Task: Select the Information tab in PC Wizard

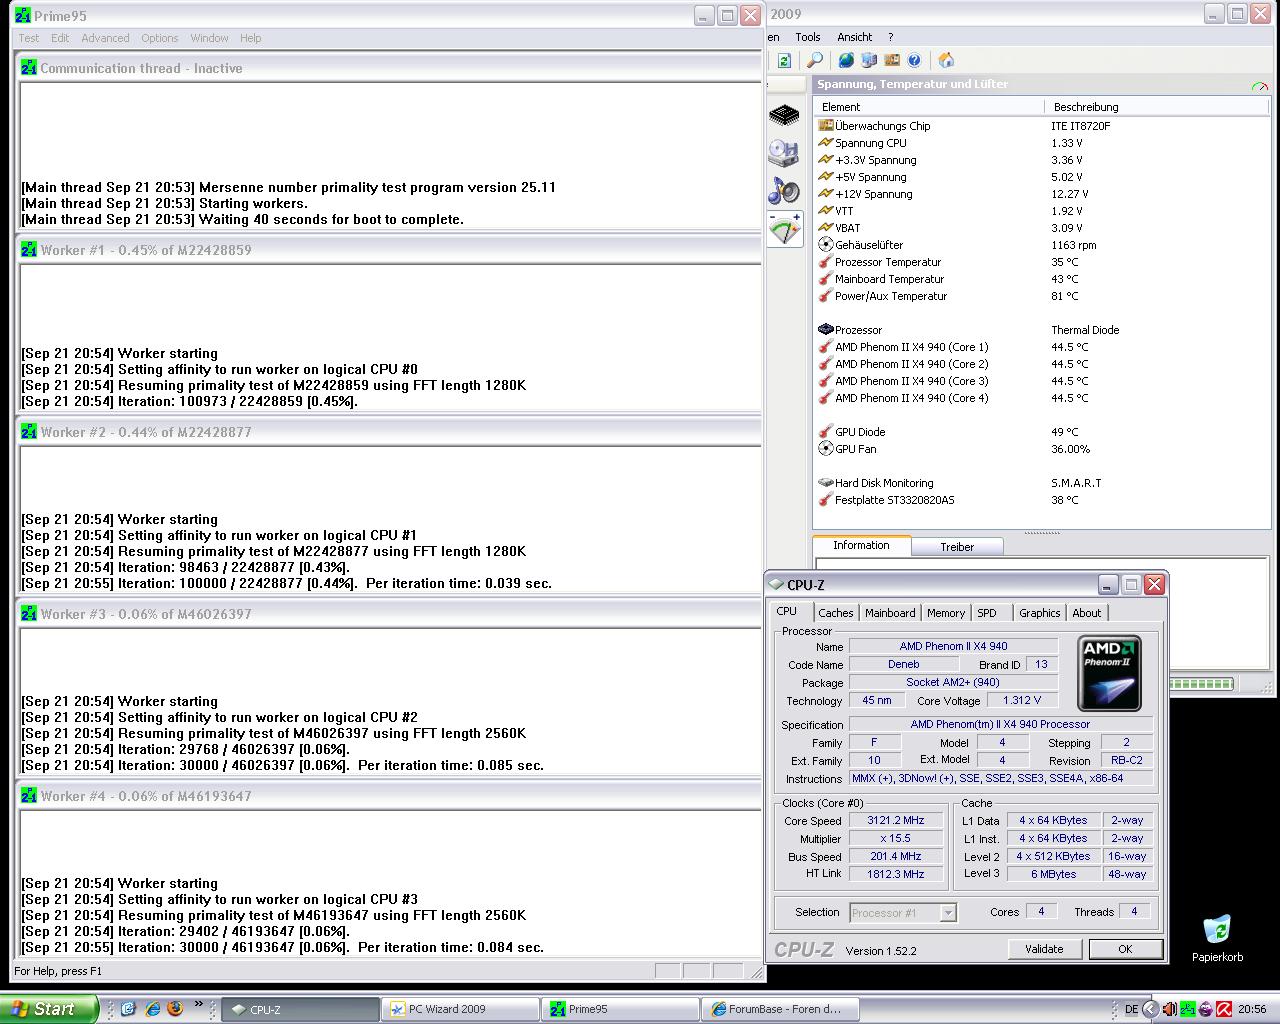Action: tap(861, 545)
